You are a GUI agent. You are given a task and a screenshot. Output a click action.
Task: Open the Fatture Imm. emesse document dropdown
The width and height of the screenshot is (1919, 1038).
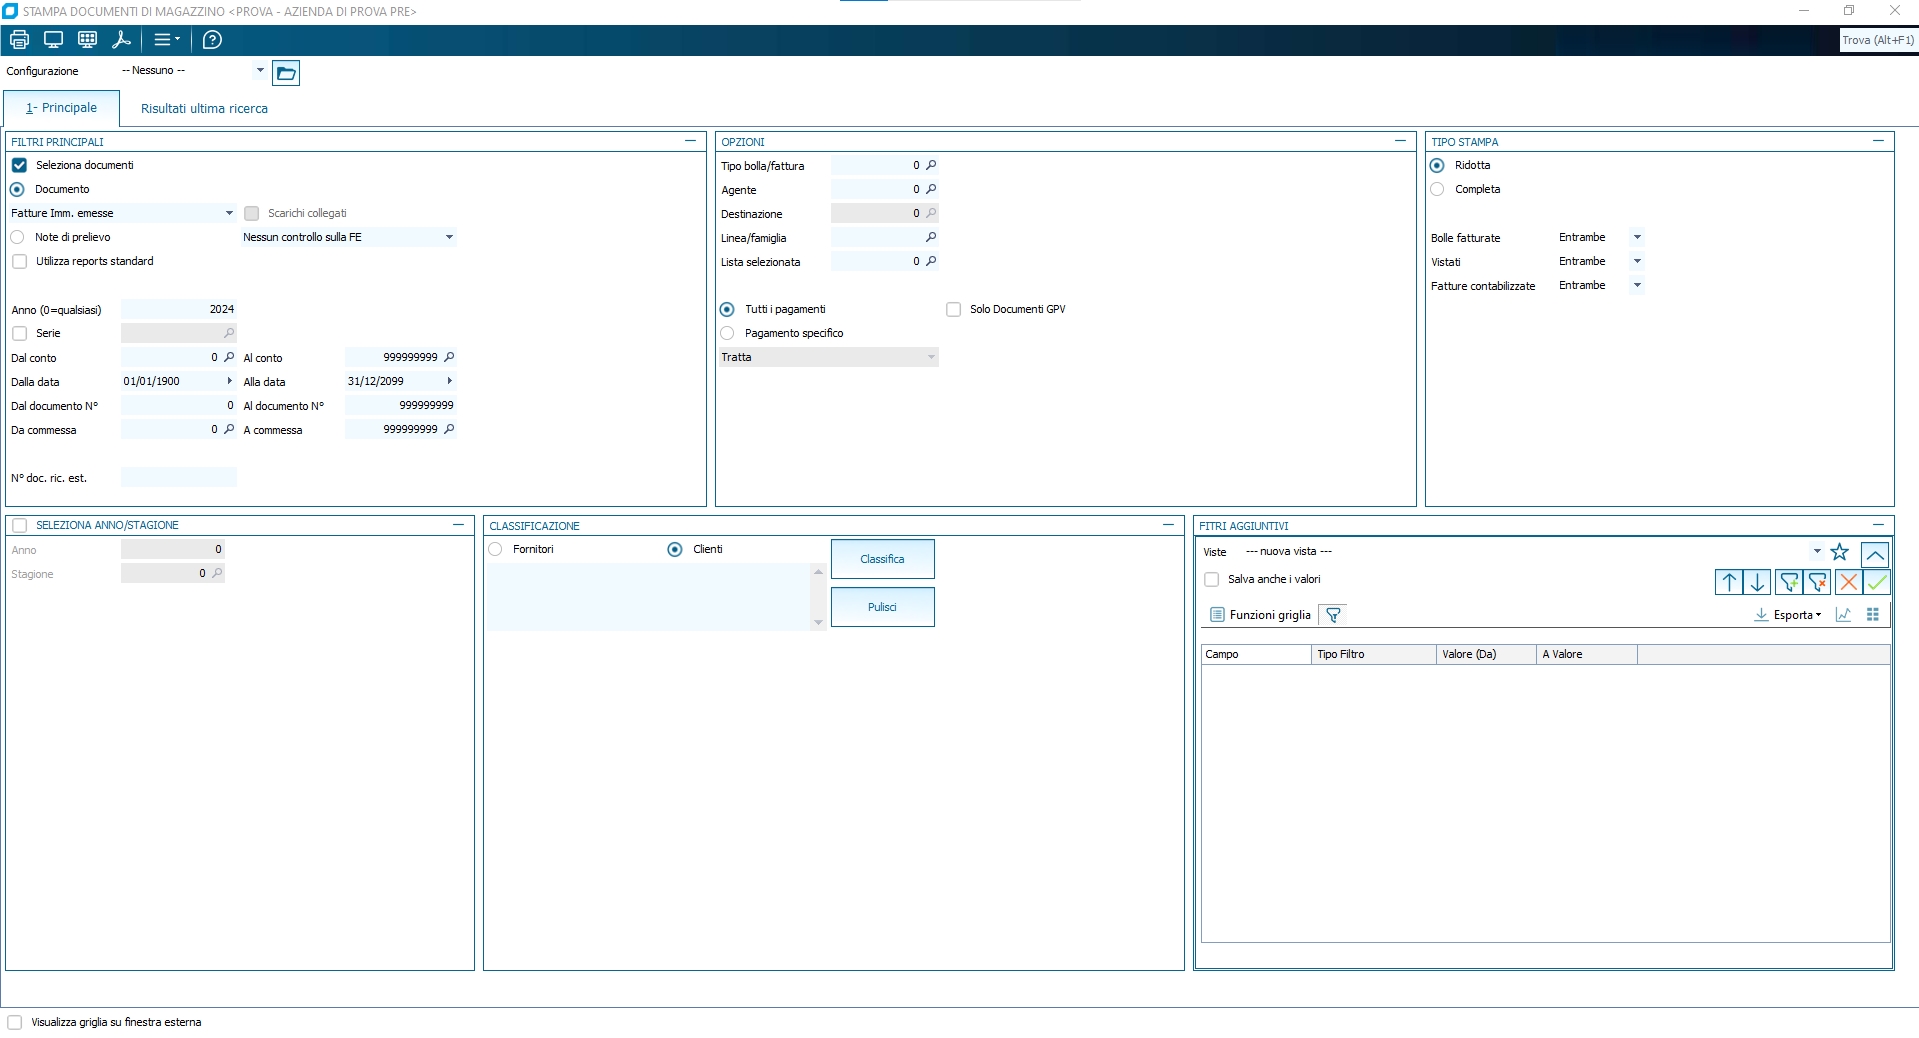(x=229, y=213)
